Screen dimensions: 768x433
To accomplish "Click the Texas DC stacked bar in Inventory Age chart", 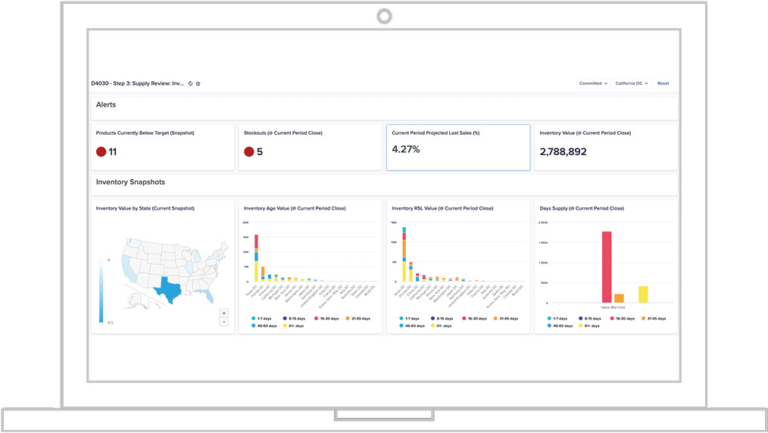I will pos(256,258).
